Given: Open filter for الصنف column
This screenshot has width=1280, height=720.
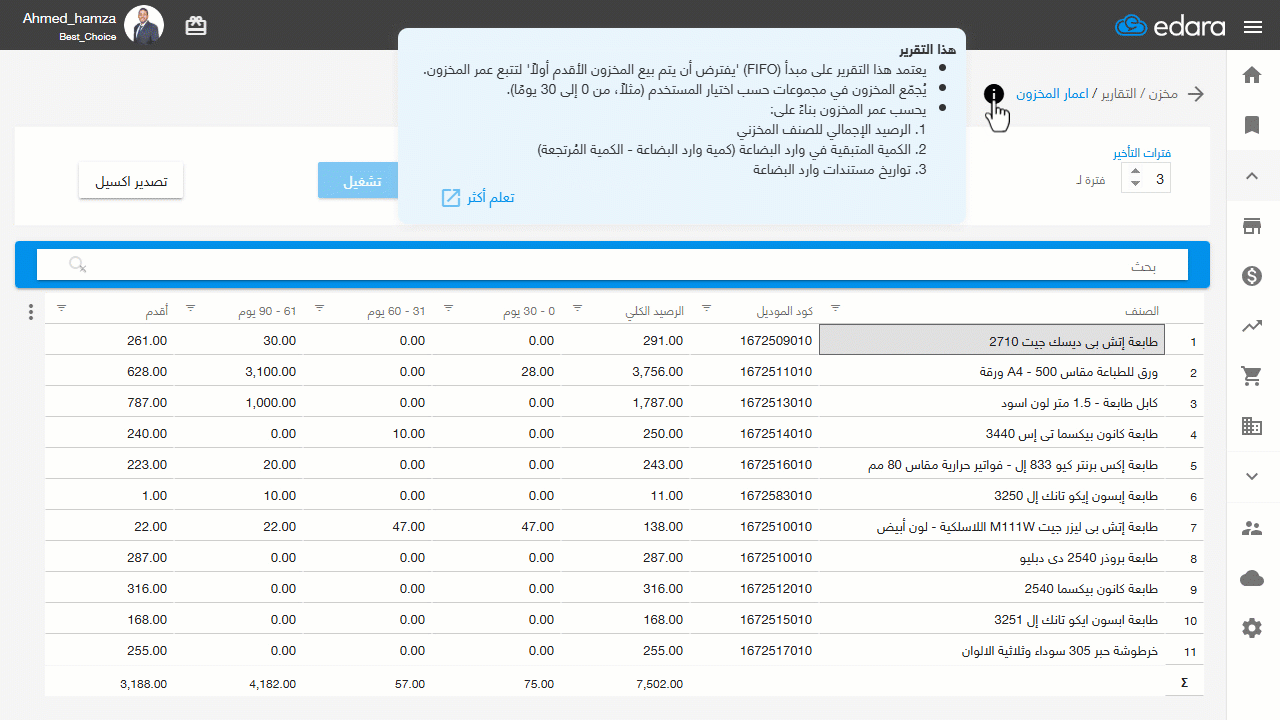Looking at the screenshot, I should coord(836,308).
